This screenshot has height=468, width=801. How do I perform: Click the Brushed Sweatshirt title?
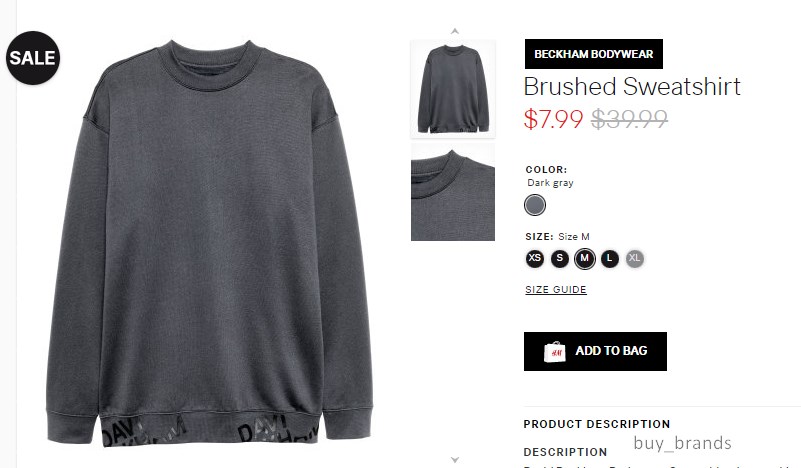632,86
